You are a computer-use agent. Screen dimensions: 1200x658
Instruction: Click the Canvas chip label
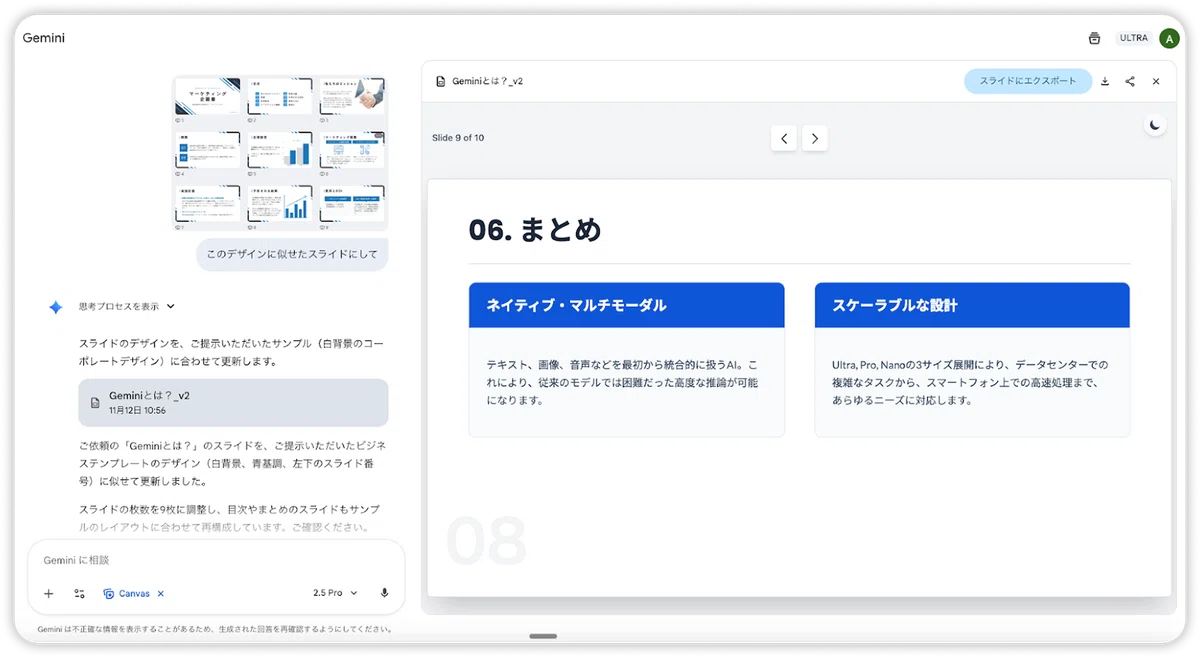coord(134,593)
